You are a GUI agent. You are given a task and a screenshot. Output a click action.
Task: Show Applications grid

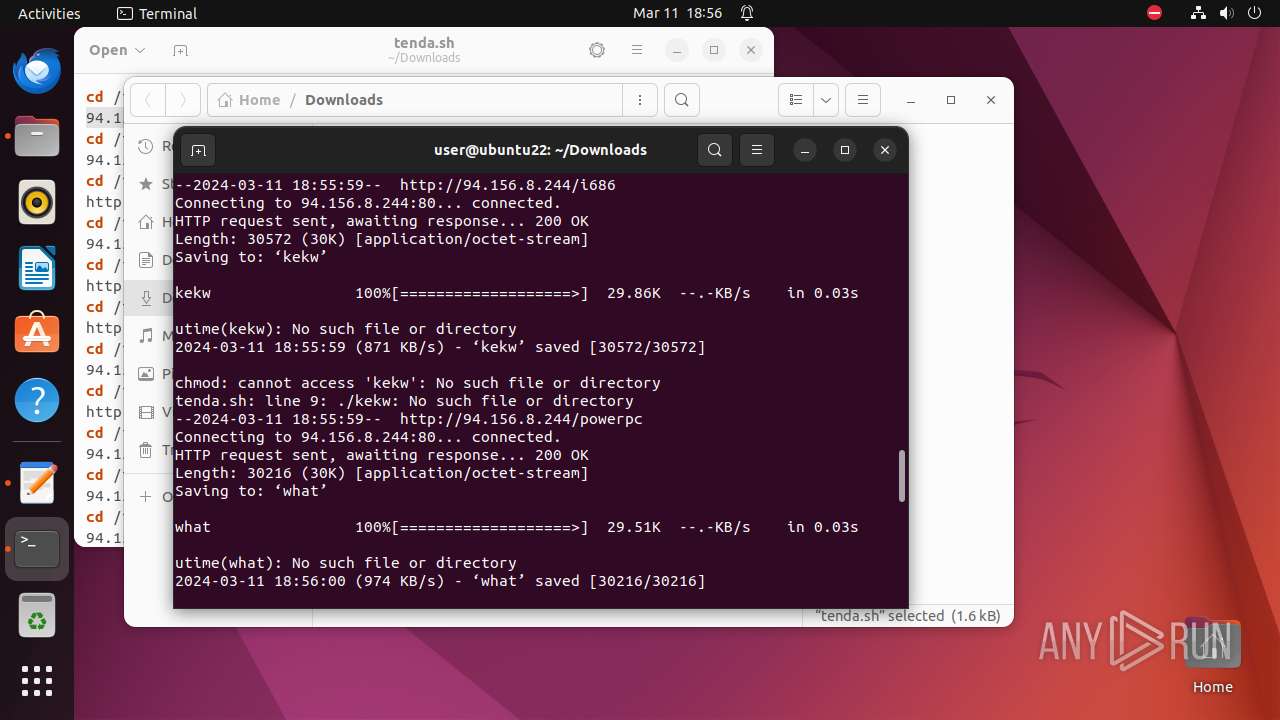click(37, 681)
